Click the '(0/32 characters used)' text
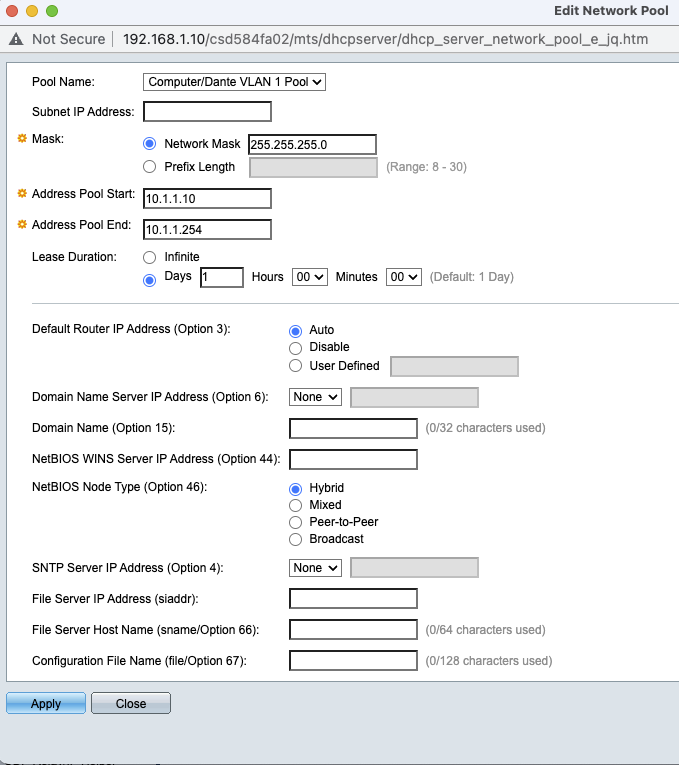Screen dimensions: 679x765 coord(485,428)
